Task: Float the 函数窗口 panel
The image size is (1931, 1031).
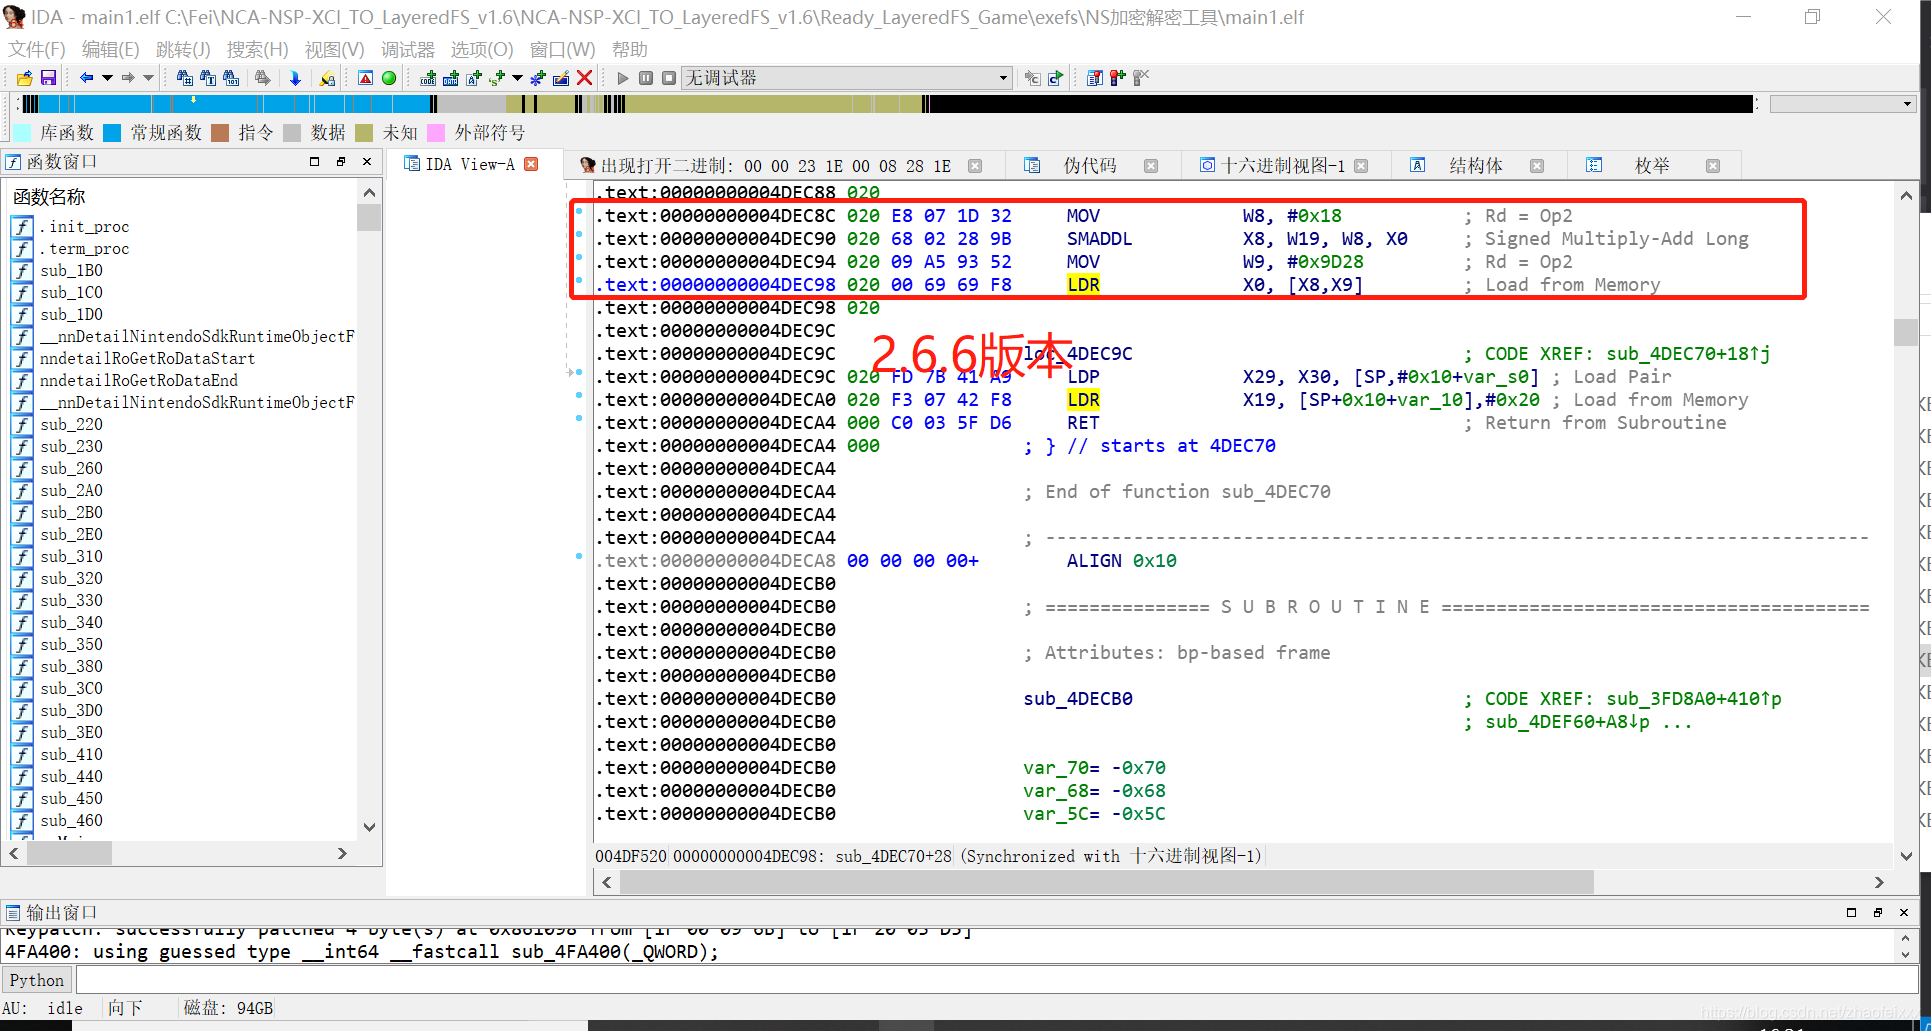Action: click(340, 162)
